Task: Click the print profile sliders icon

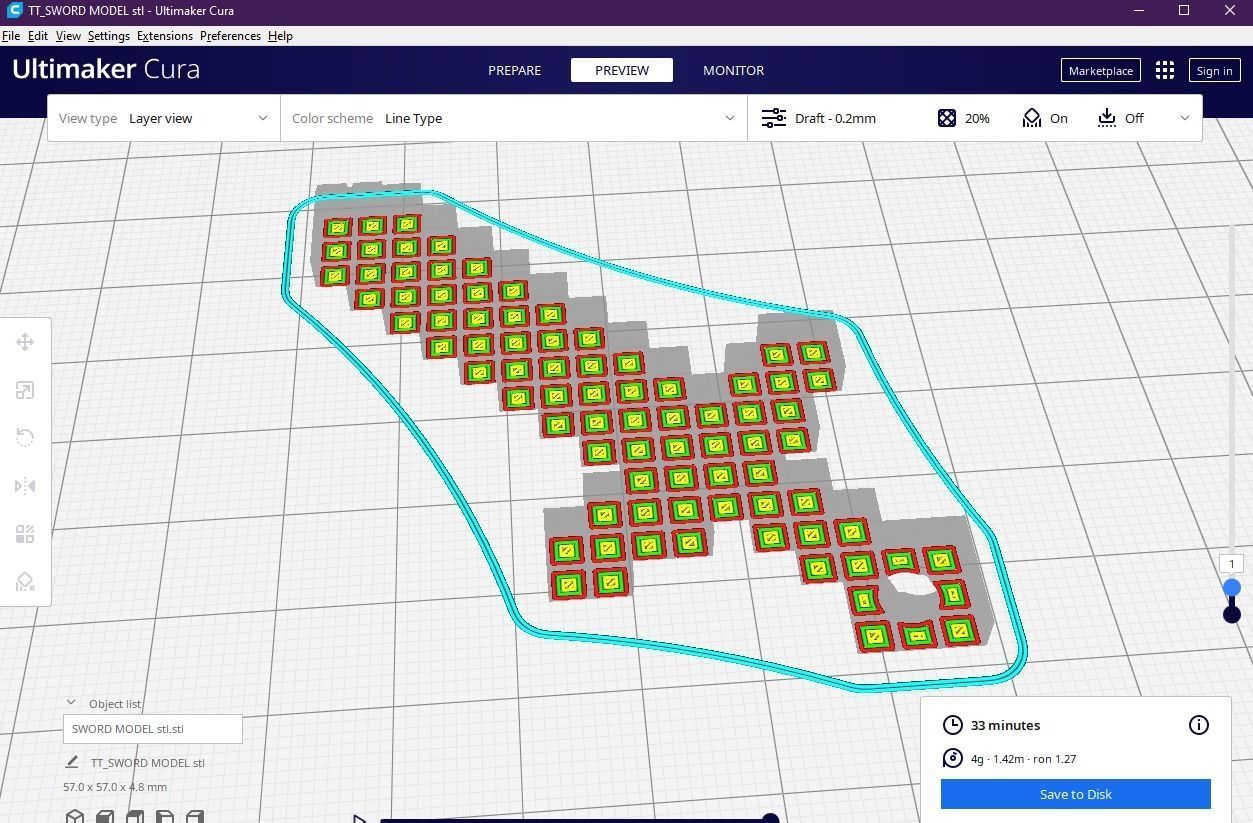Action: click(x=774, y=118)
